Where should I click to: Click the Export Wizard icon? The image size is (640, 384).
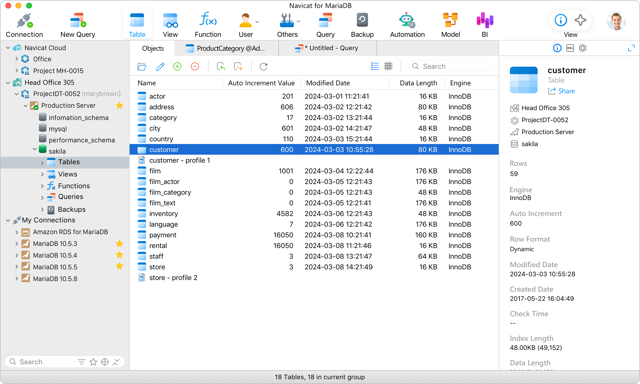click(x=238, y=67)
